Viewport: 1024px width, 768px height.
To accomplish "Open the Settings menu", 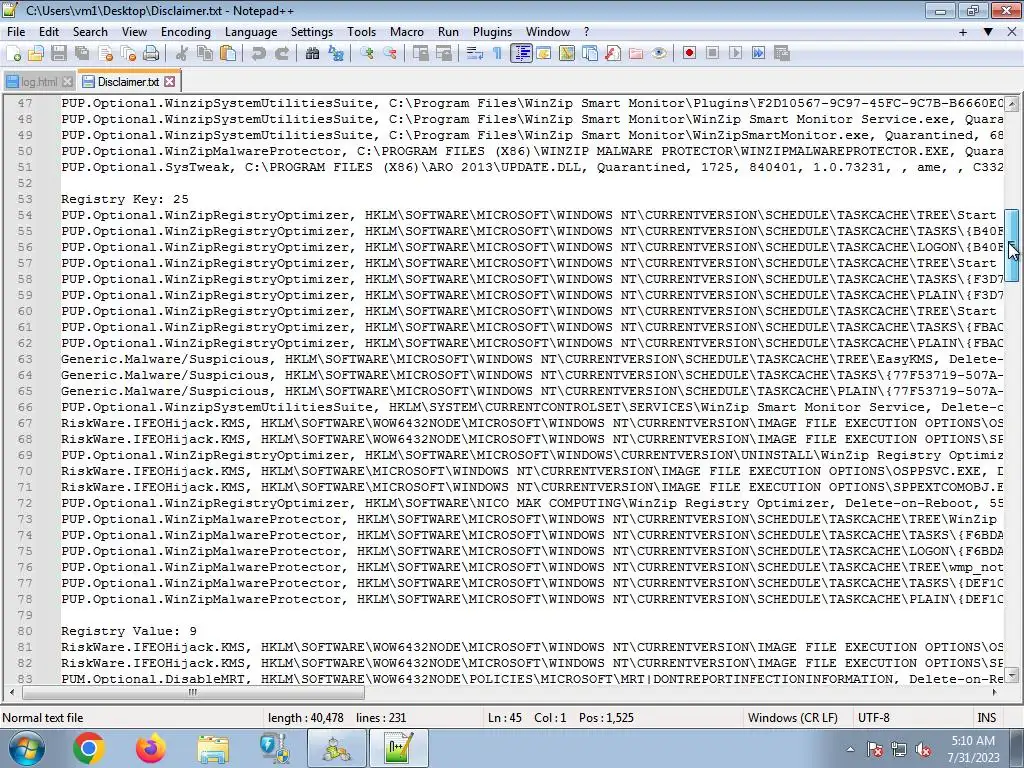I will tap(312, 32).
